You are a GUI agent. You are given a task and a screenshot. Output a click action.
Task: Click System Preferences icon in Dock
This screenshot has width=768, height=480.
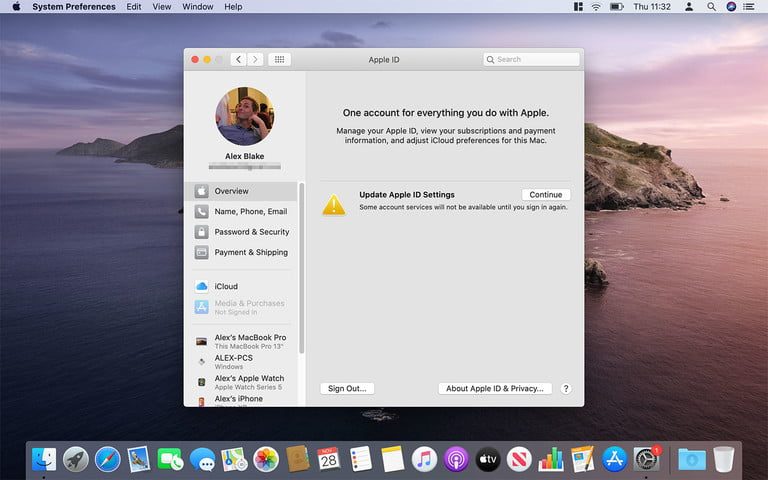pyautogui.click(x=647, y=459)
